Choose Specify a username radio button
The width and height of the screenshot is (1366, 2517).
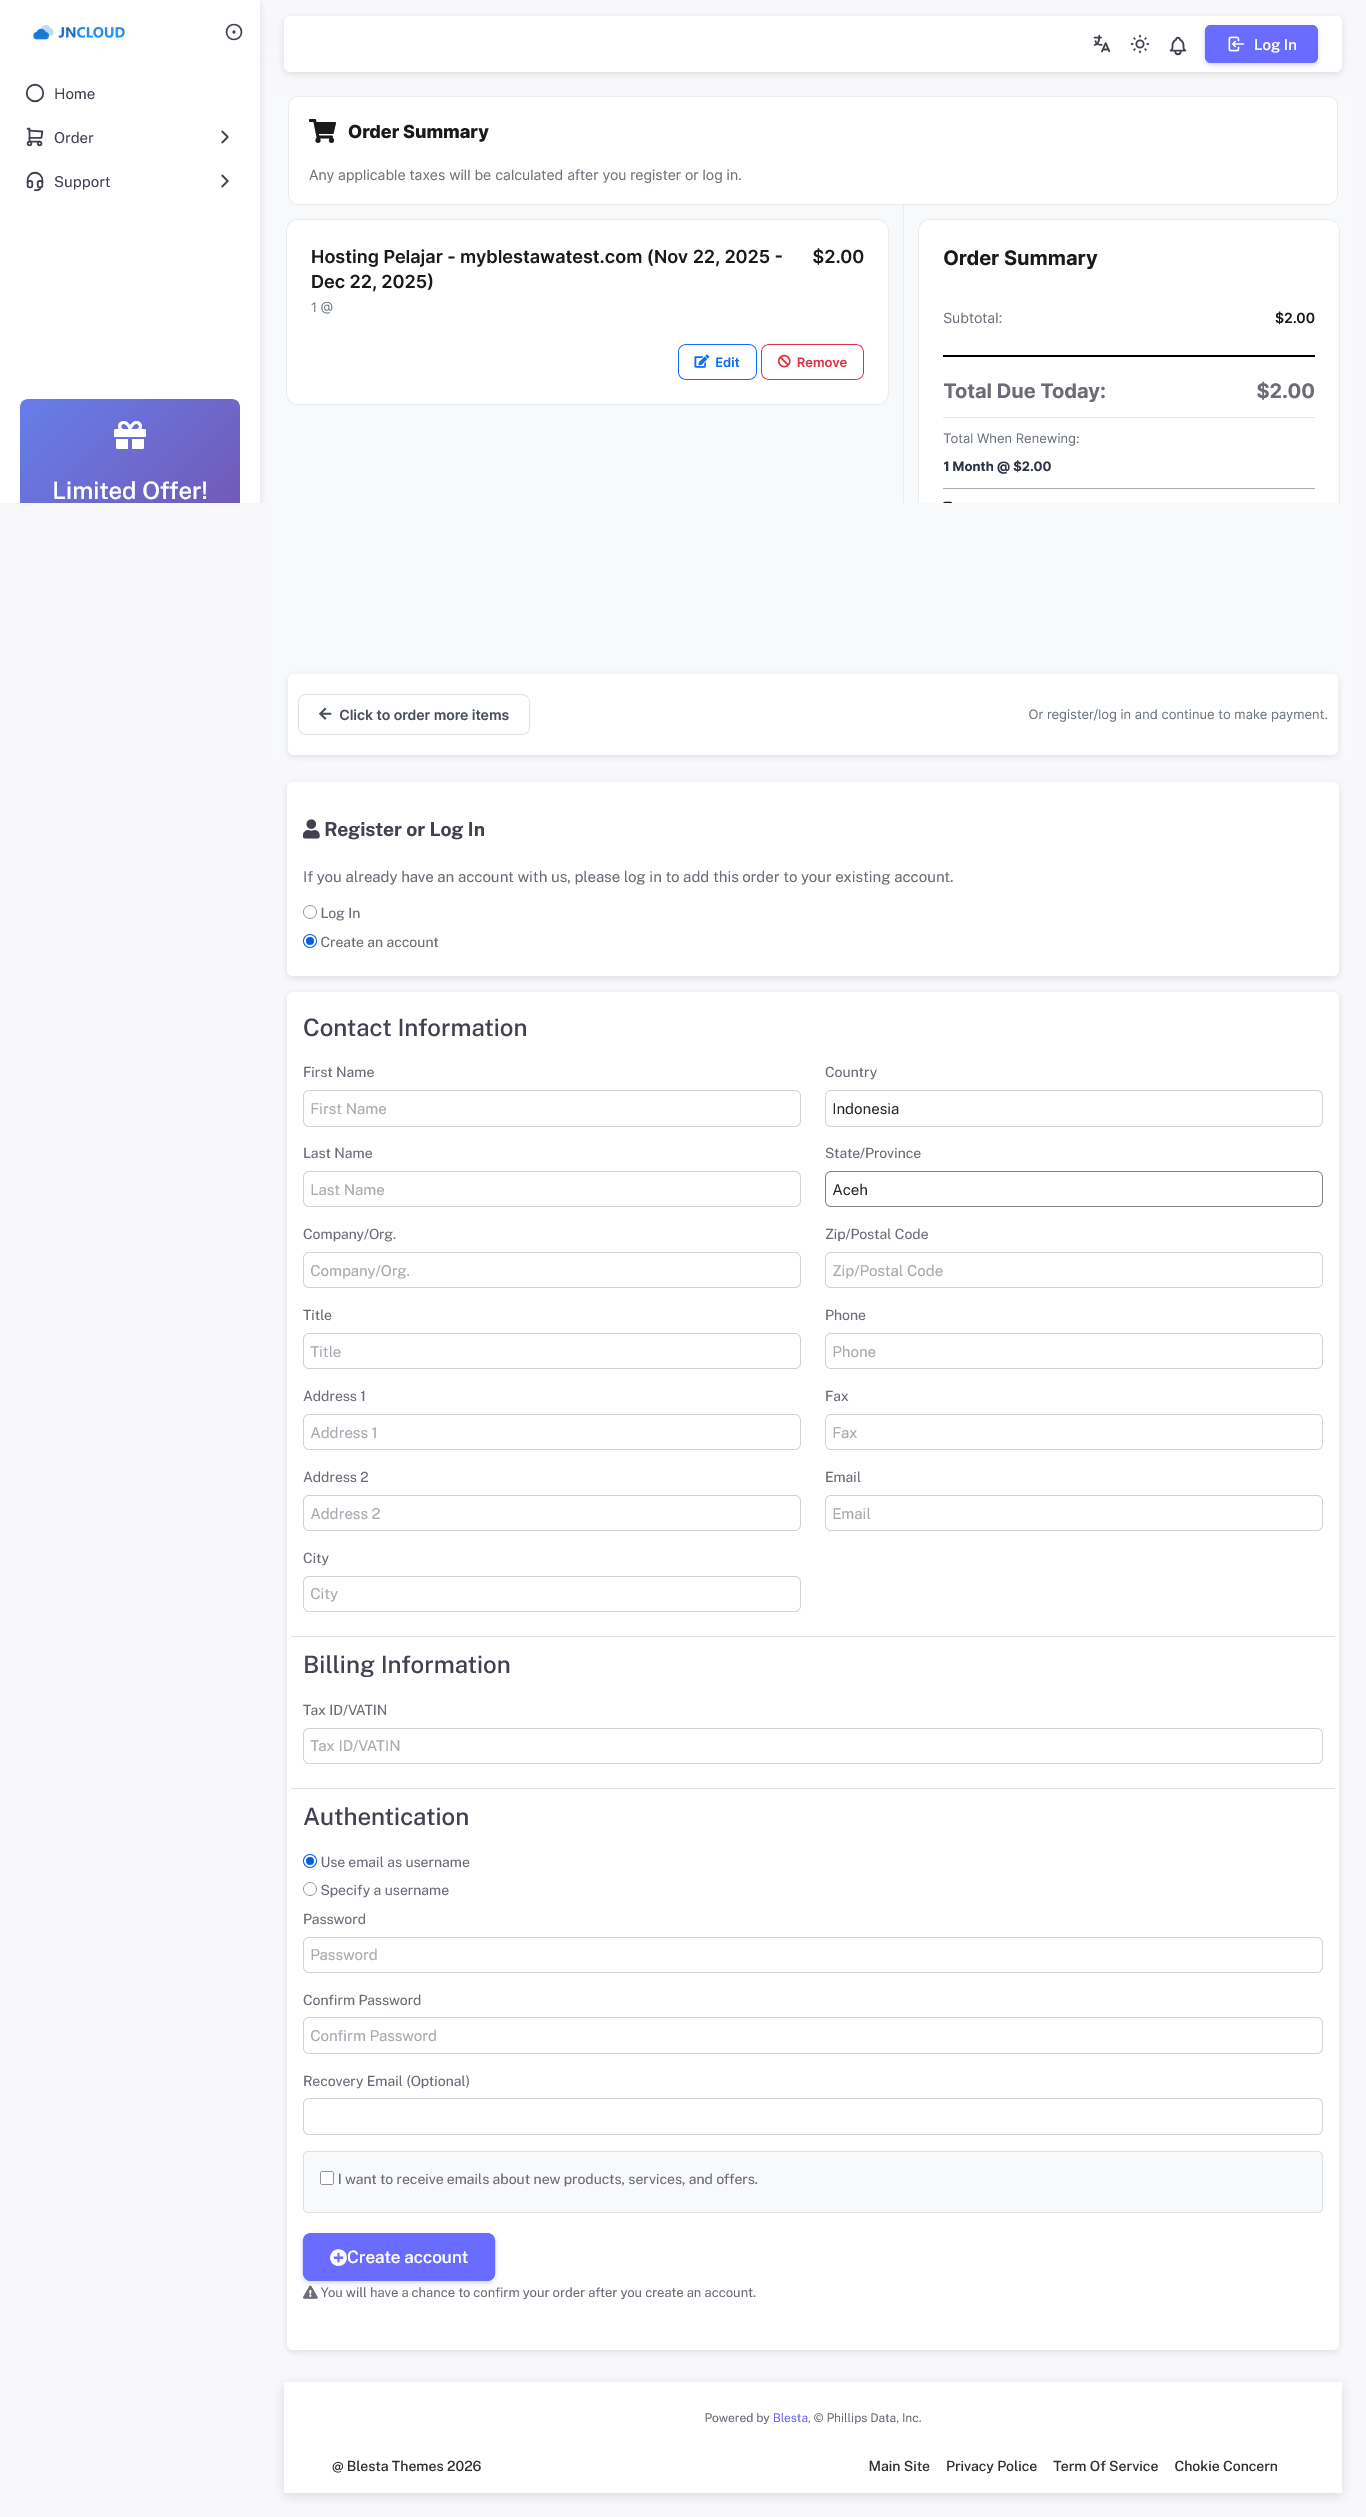(x=310, y=1889)
